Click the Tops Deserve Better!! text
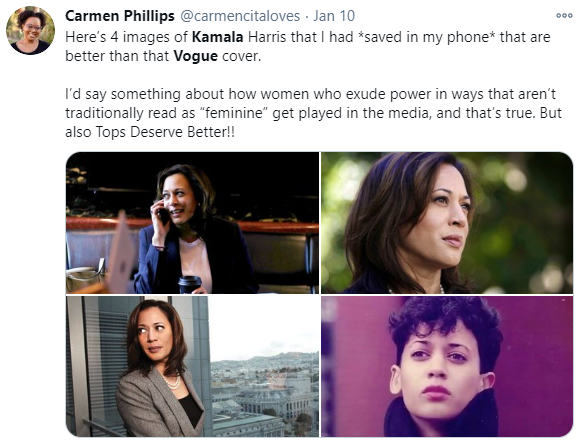578x443 pixels. point(165,132)
